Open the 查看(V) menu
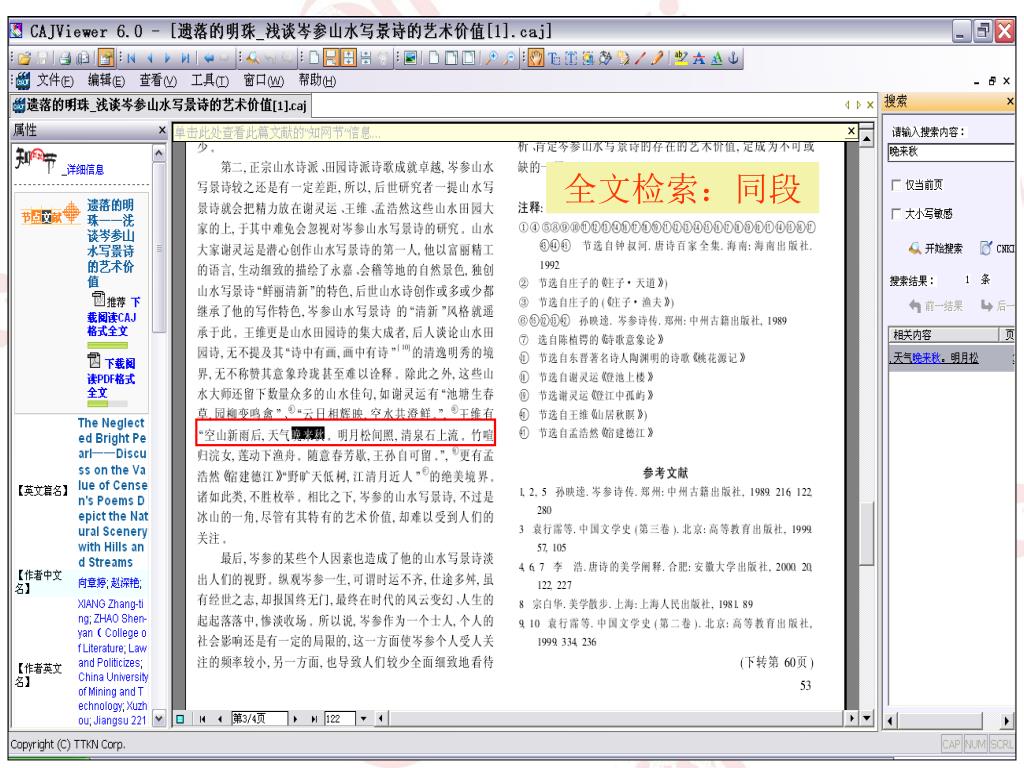The width and height of the screenshot is (1024, 768). coord(157,80)
